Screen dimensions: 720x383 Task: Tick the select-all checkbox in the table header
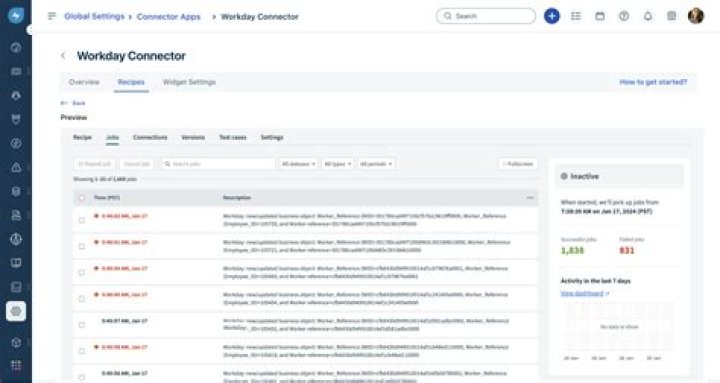[82, 198]
